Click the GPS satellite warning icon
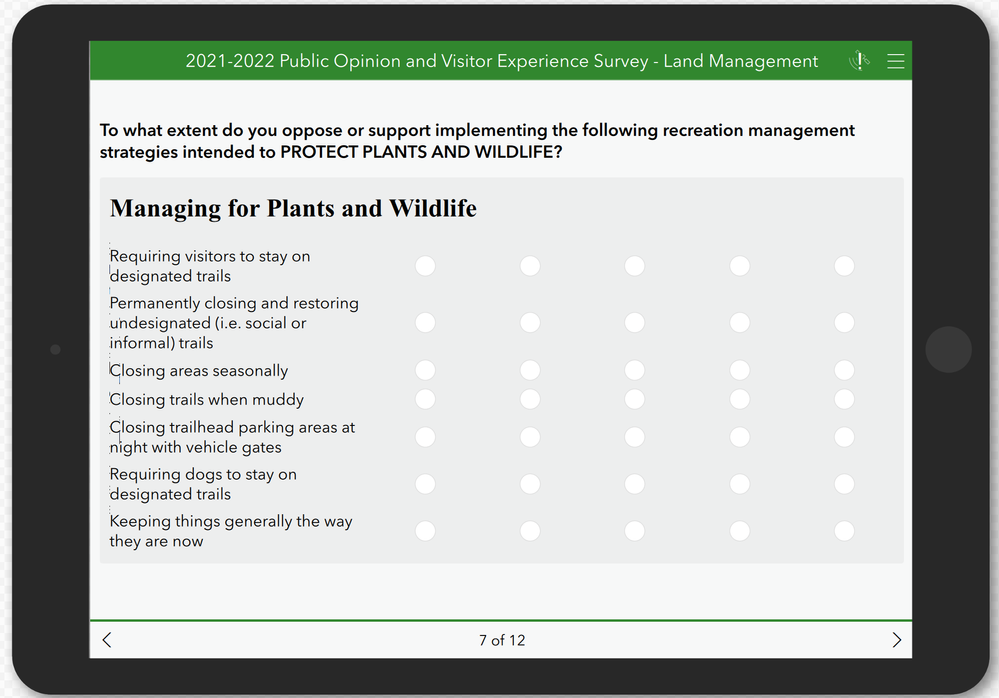999x698 pixels. pos(859,62)
